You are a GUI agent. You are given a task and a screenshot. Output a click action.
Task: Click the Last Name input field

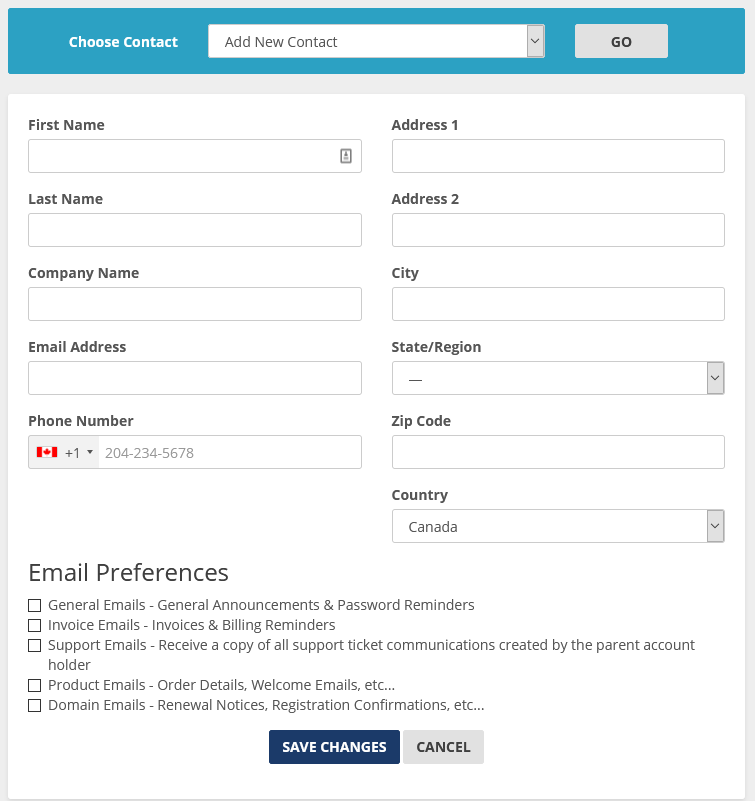click(x=194, y=230)
